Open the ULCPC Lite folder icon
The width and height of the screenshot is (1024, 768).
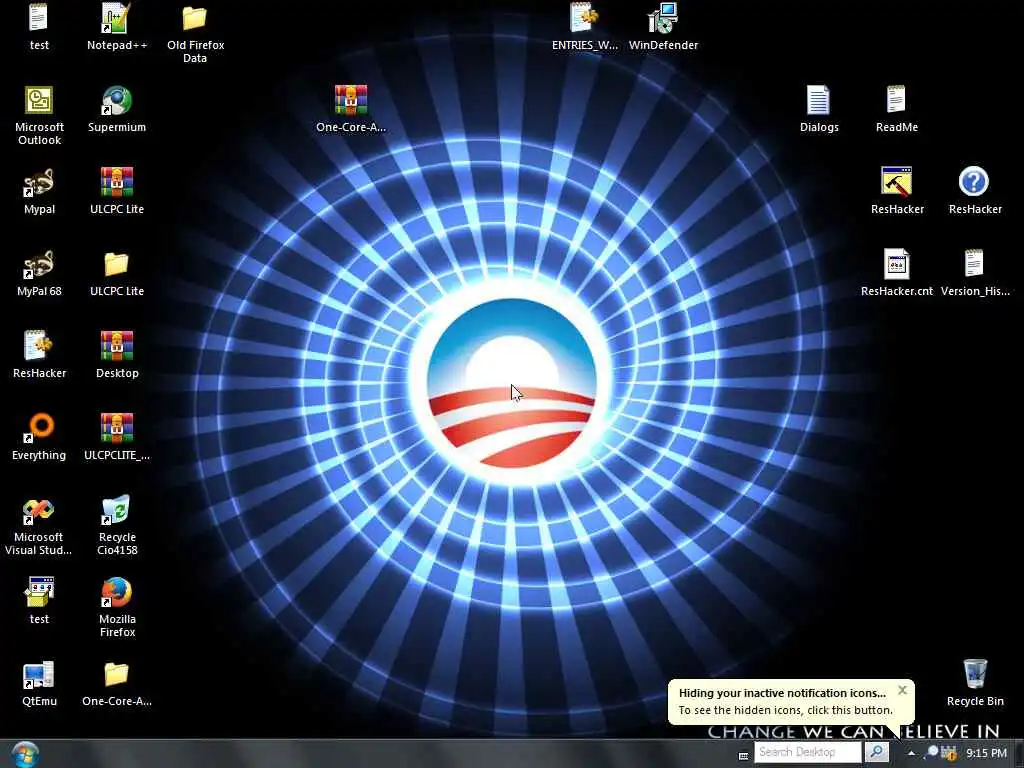click(117, 273)
